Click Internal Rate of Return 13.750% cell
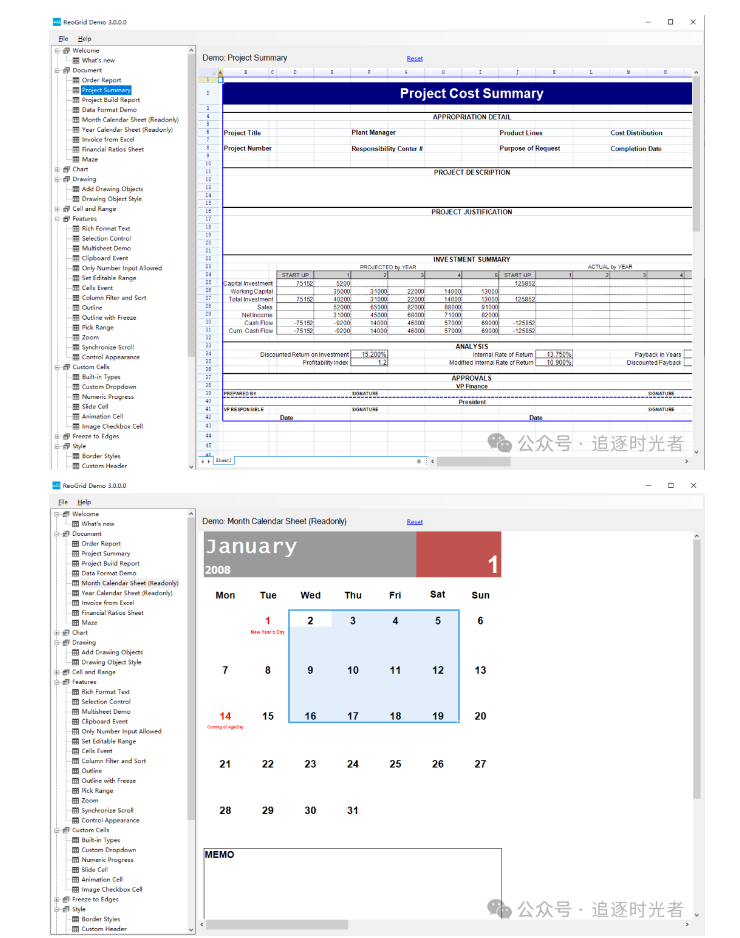This screenshot has width=740, height=938. pos(554,354)
